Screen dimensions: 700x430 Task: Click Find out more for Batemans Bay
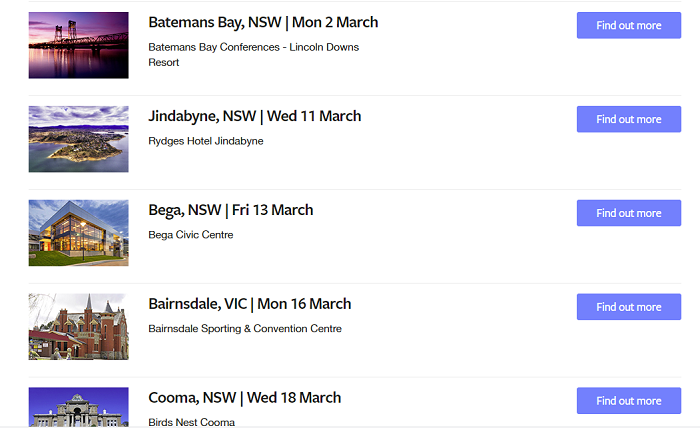[628, 25]
